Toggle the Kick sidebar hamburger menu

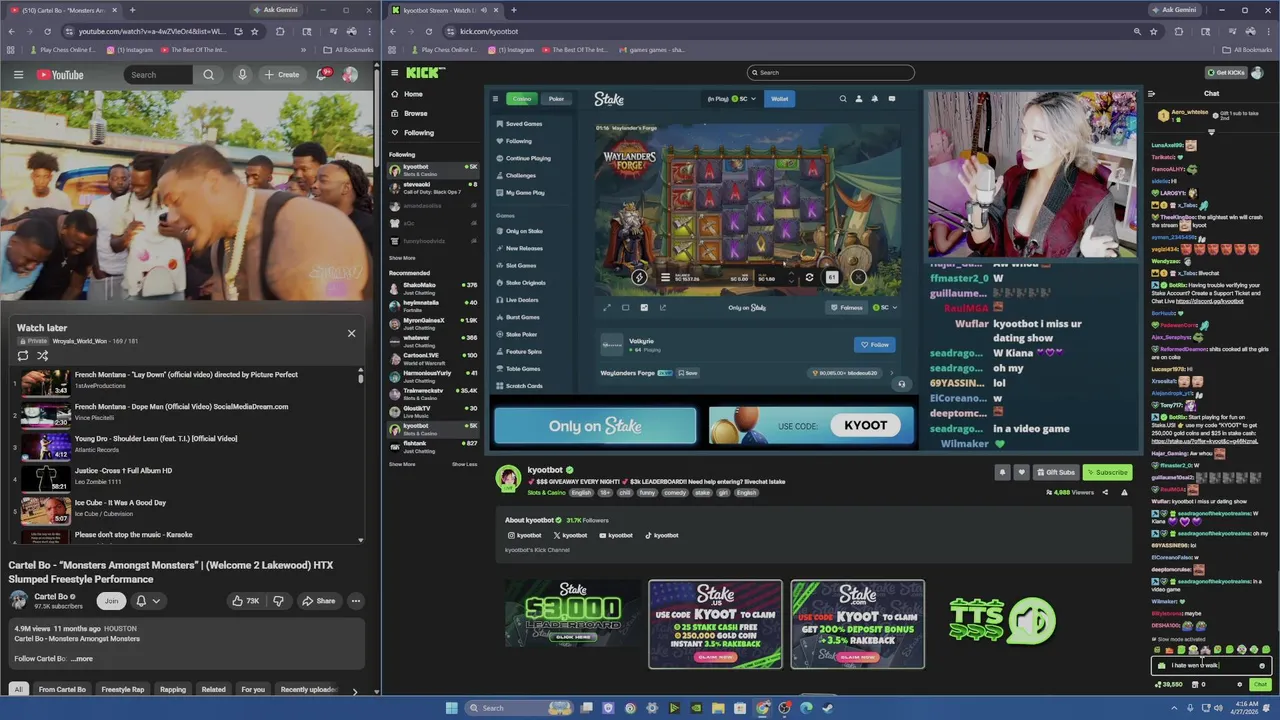[395, 72]
